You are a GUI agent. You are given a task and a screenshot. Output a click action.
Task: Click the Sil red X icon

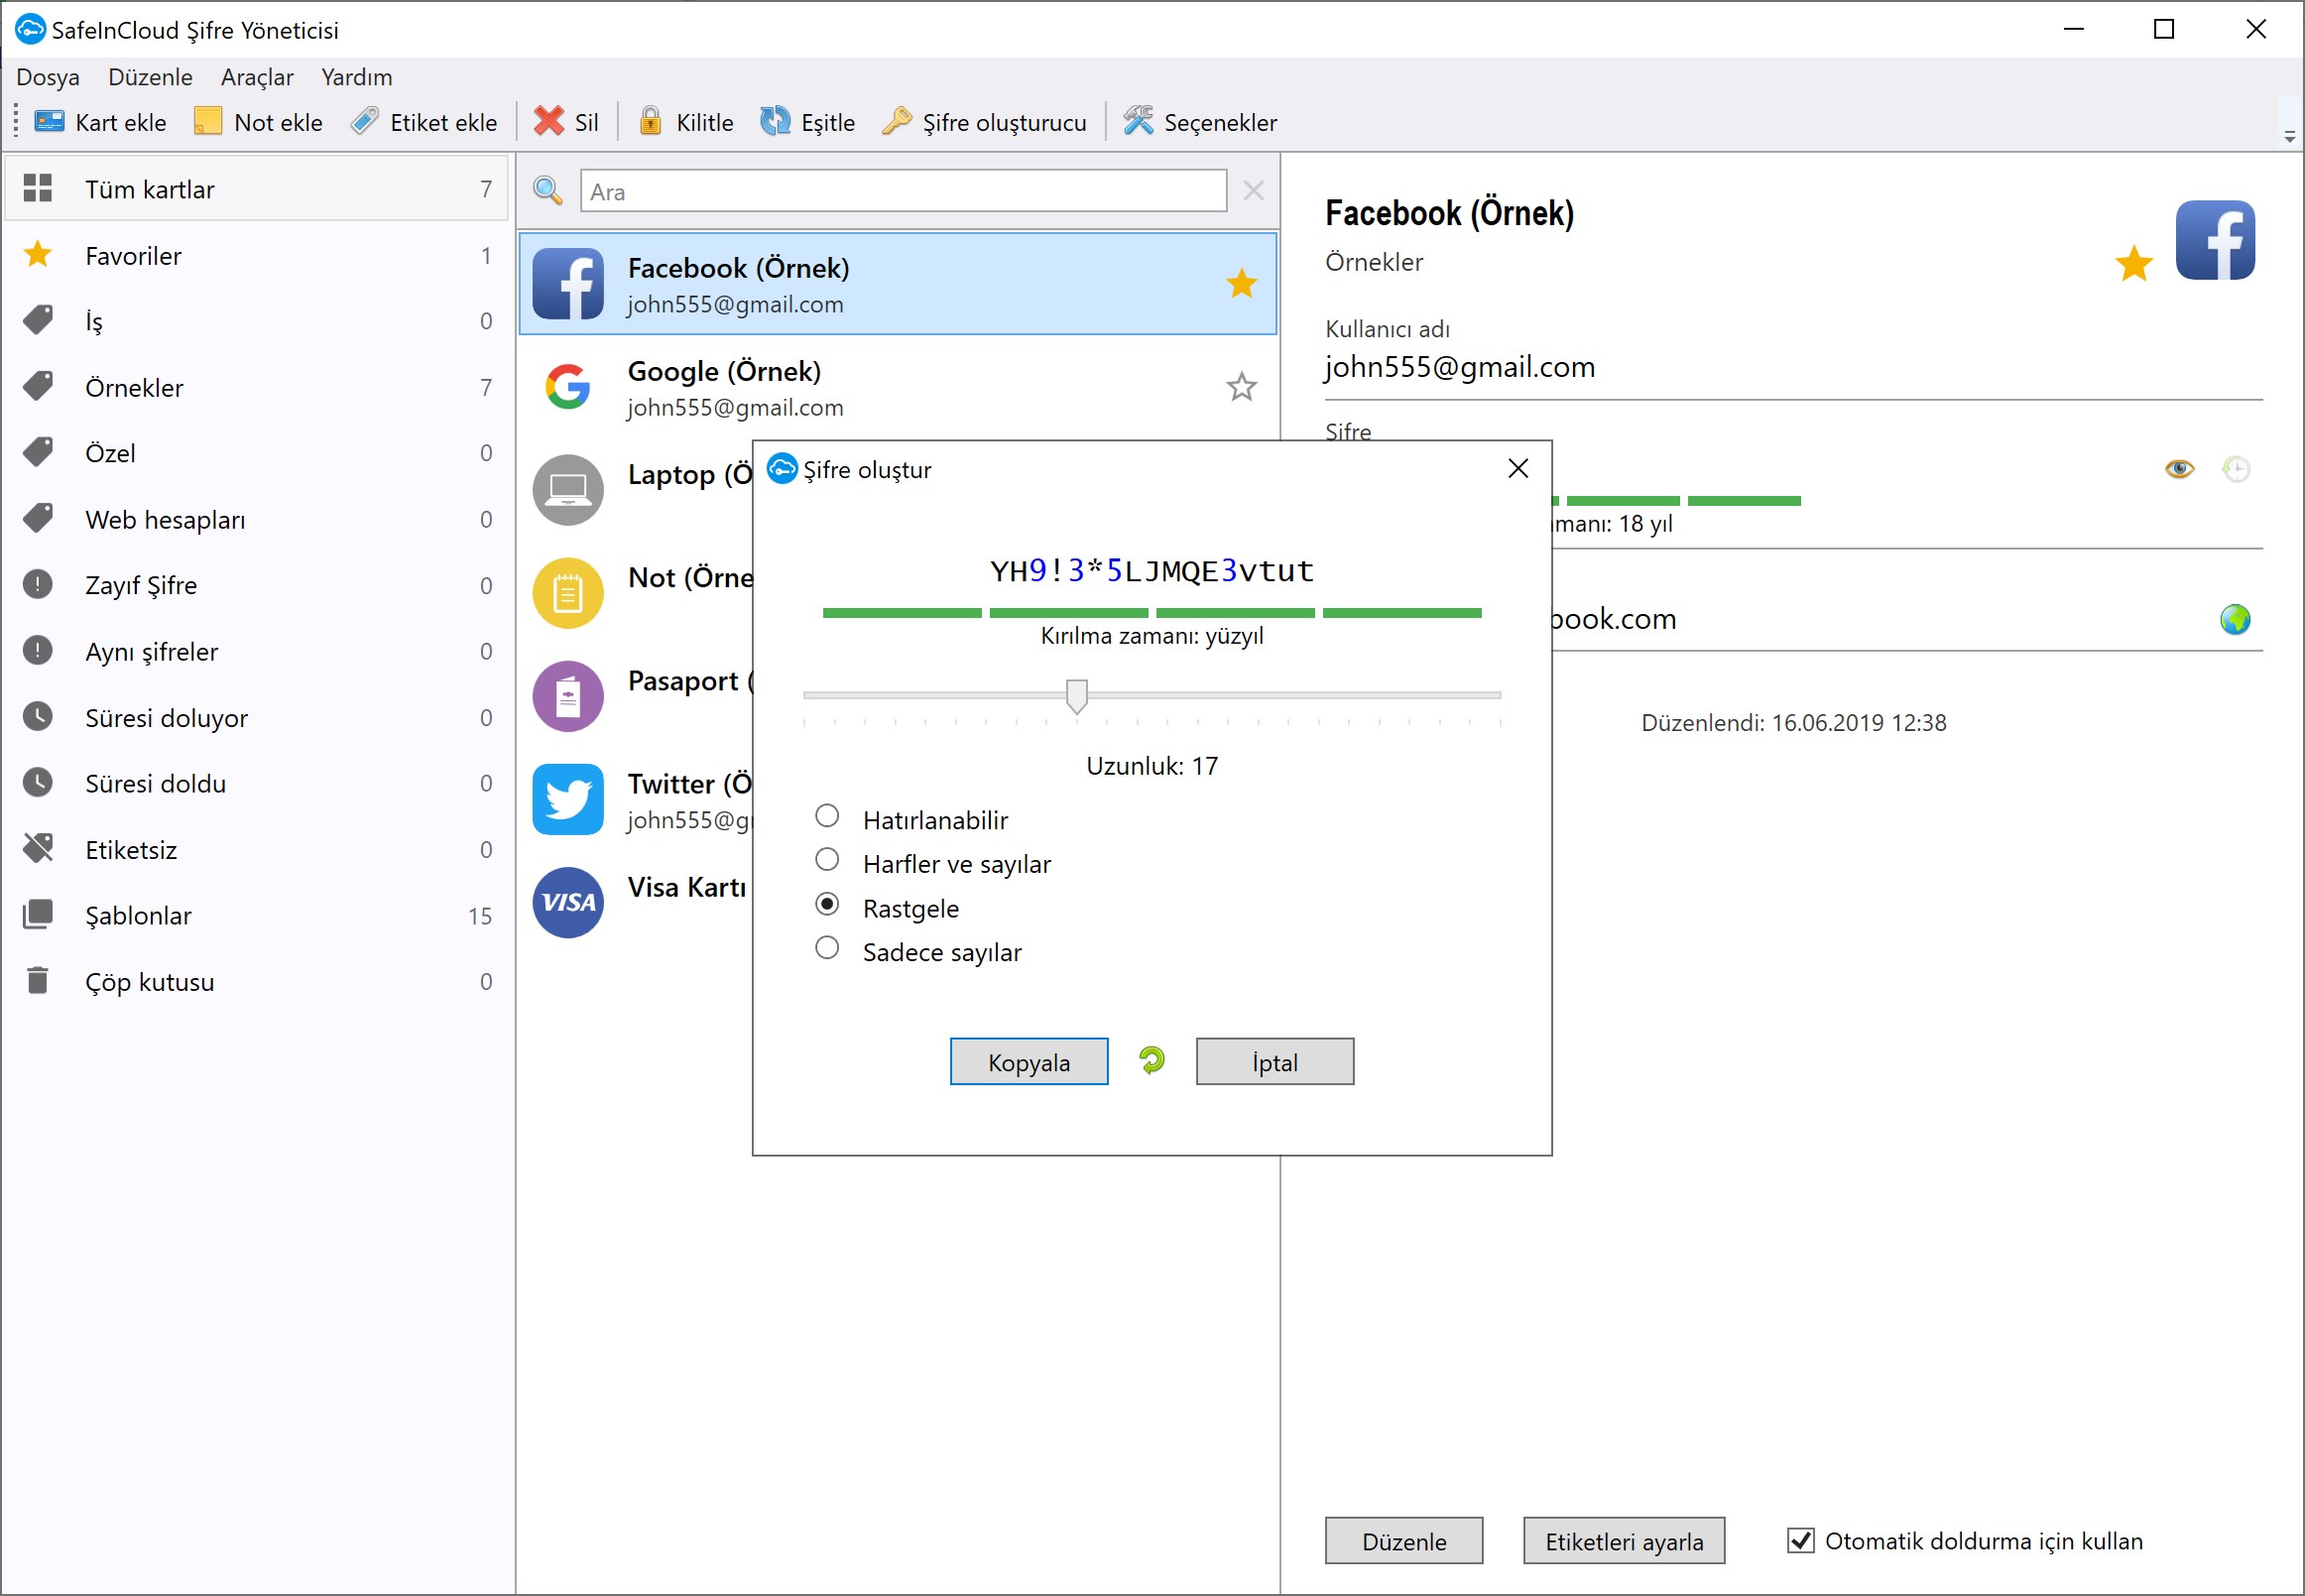549,122
